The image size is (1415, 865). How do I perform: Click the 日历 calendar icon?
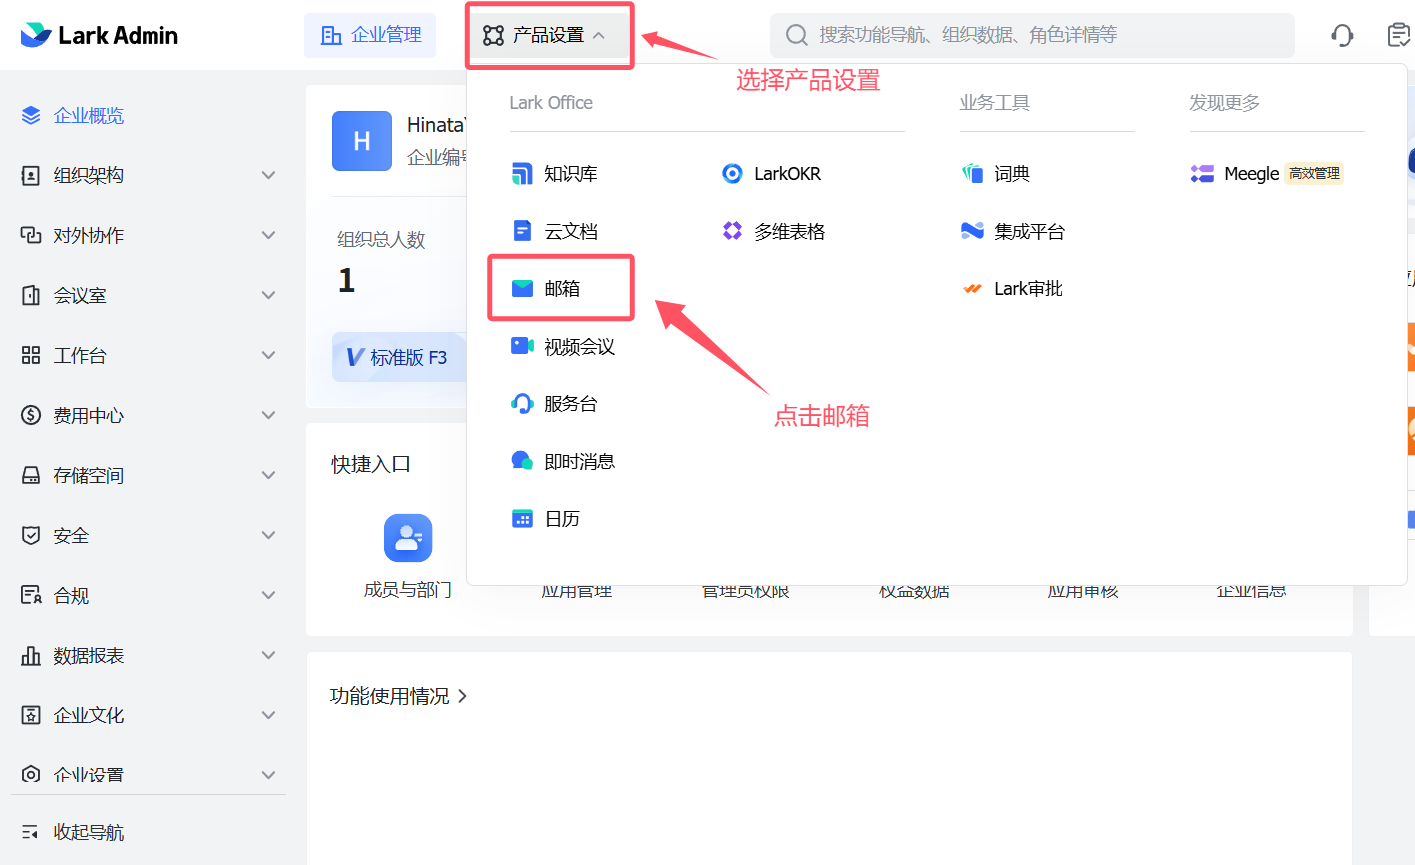pos(522,519)
